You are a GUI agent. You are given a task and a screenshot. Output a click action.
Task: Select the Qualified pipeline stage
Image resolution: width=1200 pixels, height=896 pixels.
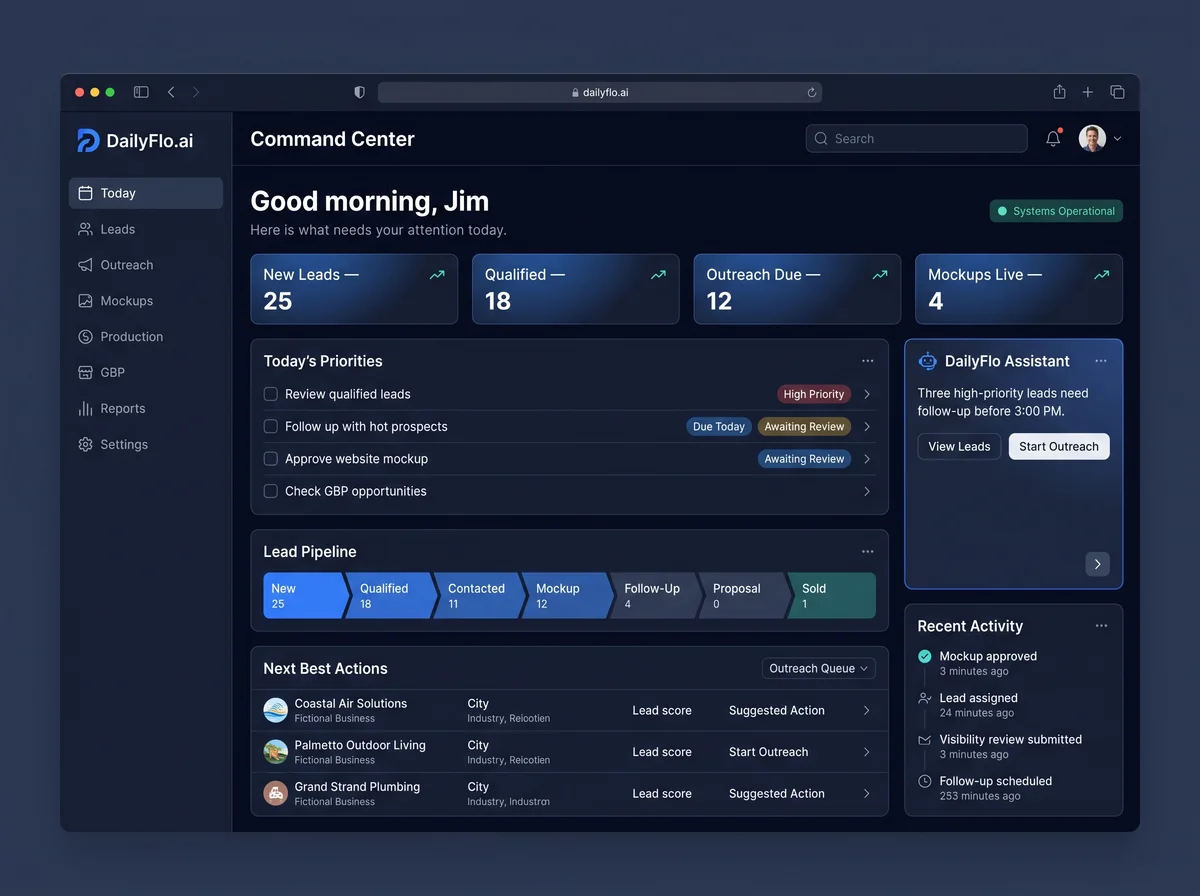click(391, 595)
